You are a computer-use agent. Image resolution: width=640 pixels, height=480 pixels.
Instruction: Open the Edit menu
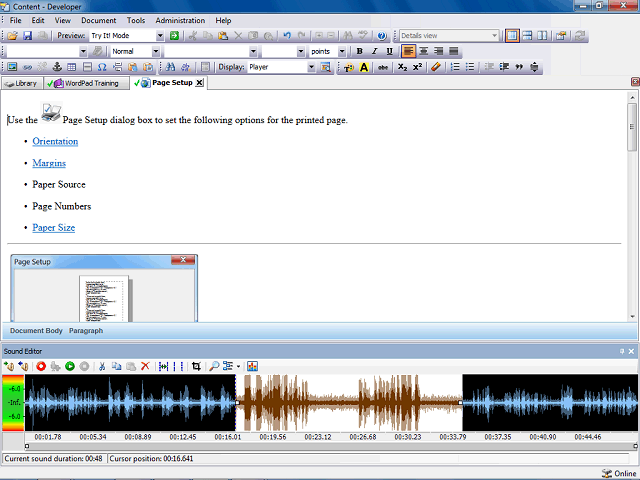click(x=38, y=20)
